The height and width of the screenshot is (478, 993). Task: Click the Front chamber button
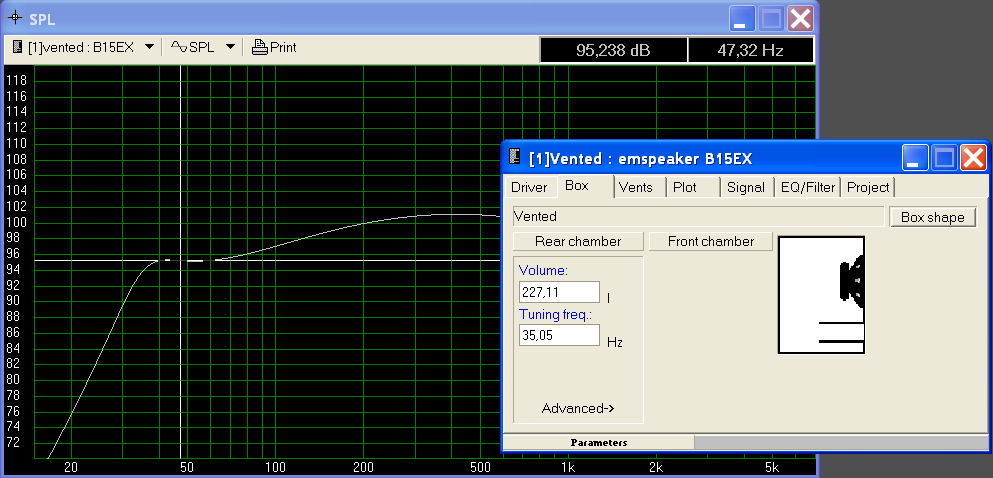pos(711,241)
